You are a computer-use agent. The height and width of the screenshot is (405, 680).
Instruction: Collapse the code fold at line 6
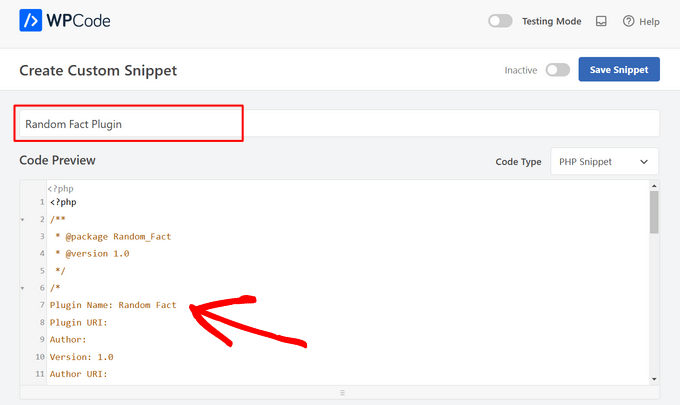pyautogui.click(x=23, y=288)
